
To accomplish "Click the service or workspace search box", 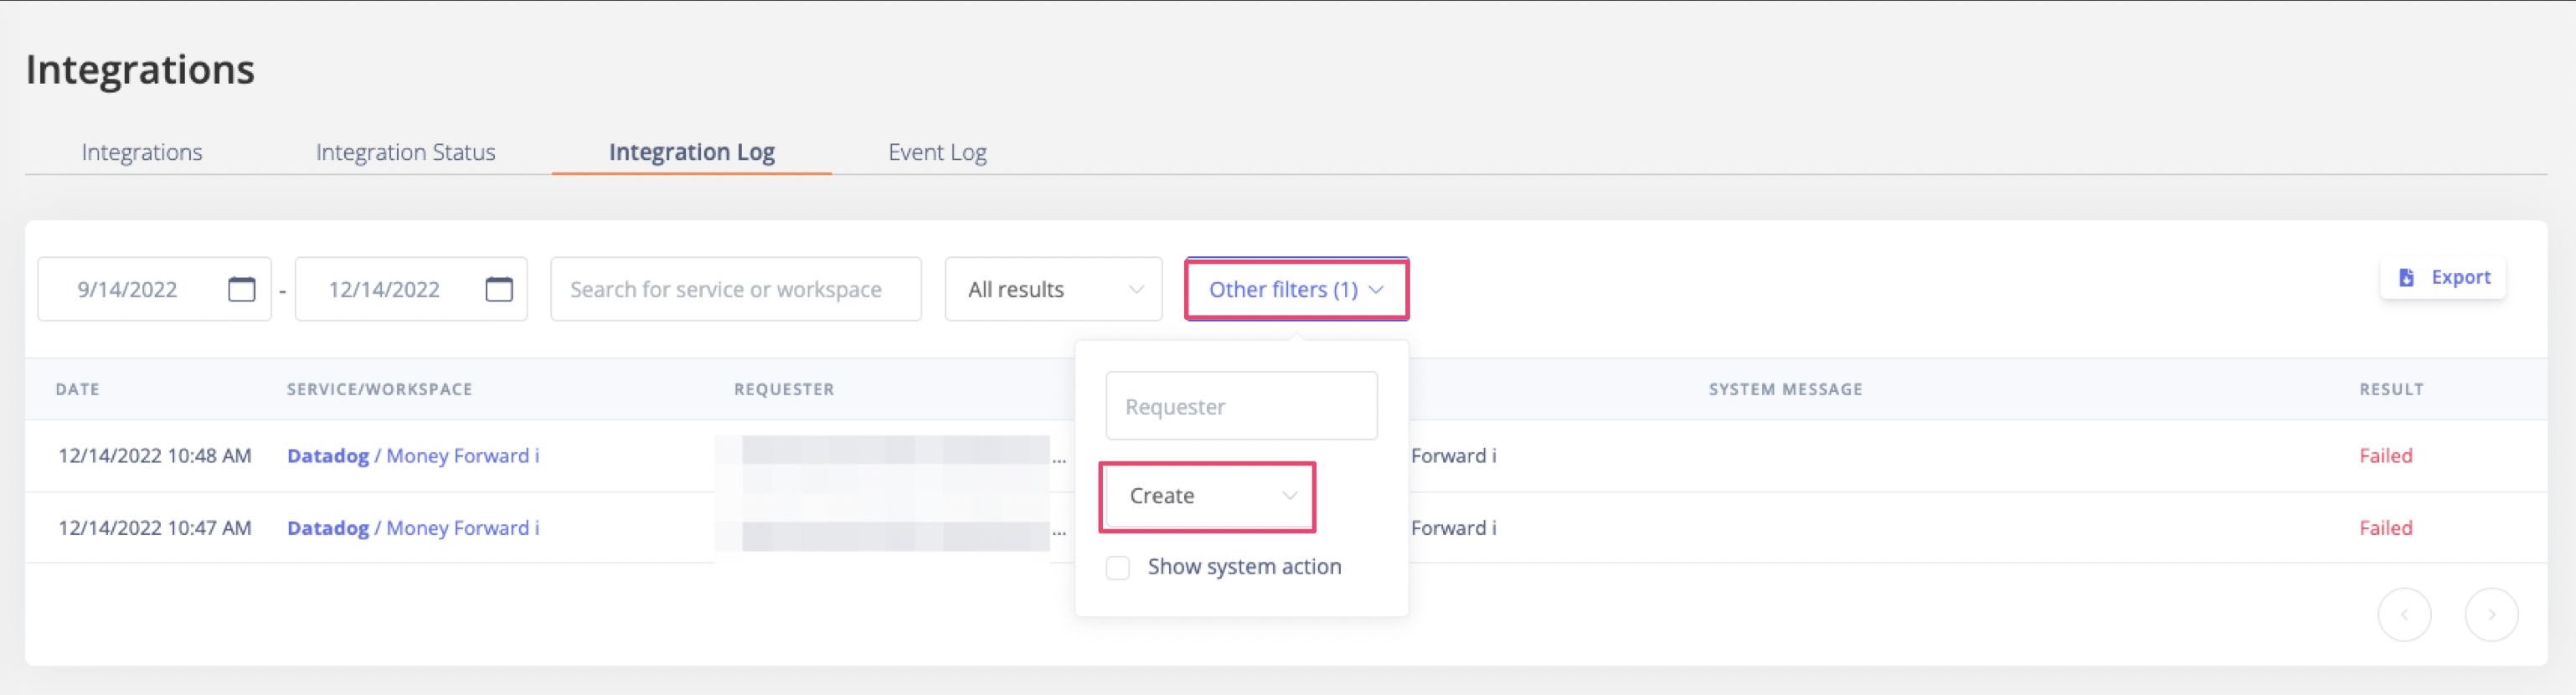I will (735, 289).
